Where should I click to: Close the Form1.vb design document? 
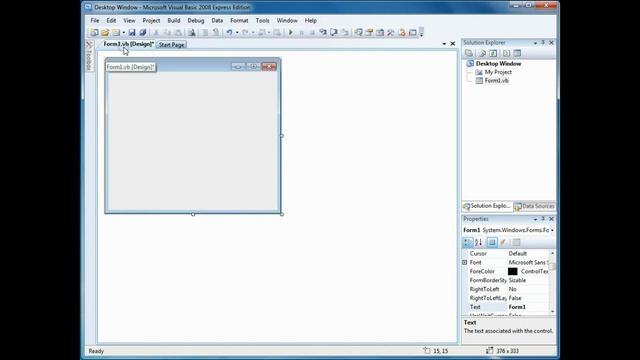(x=453, y=44)
